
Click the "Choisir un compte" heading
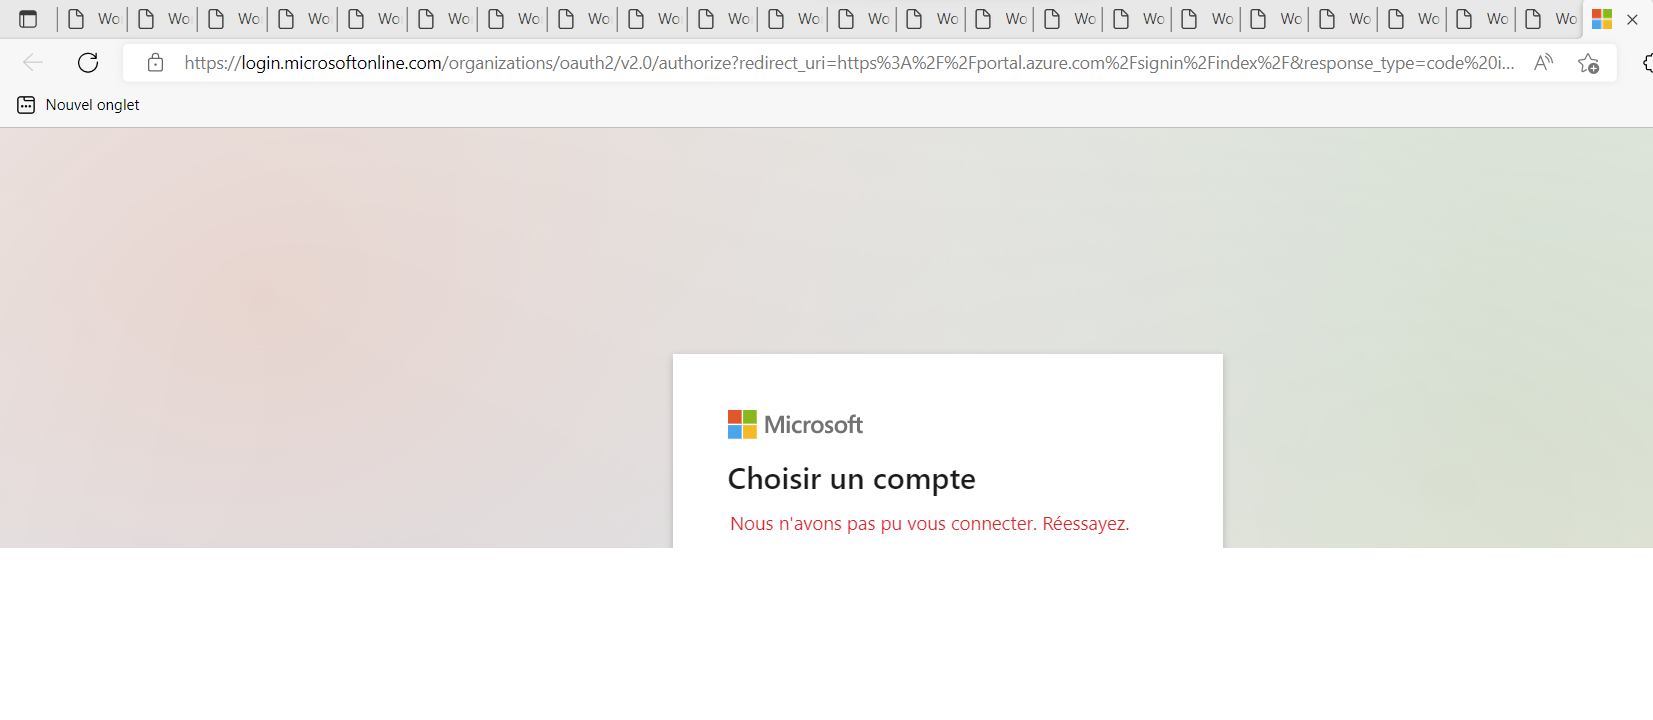click(x=851, y=479)
